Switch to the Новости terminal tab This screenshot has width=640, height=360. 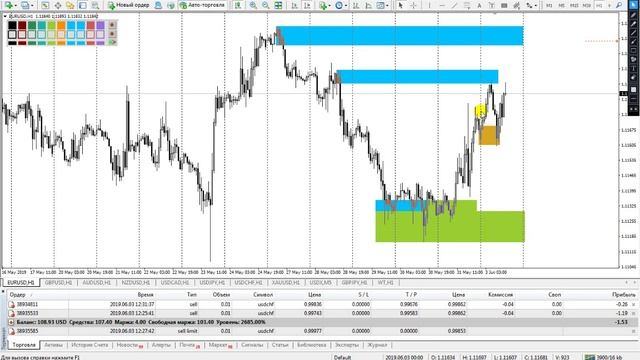(130, 345)
